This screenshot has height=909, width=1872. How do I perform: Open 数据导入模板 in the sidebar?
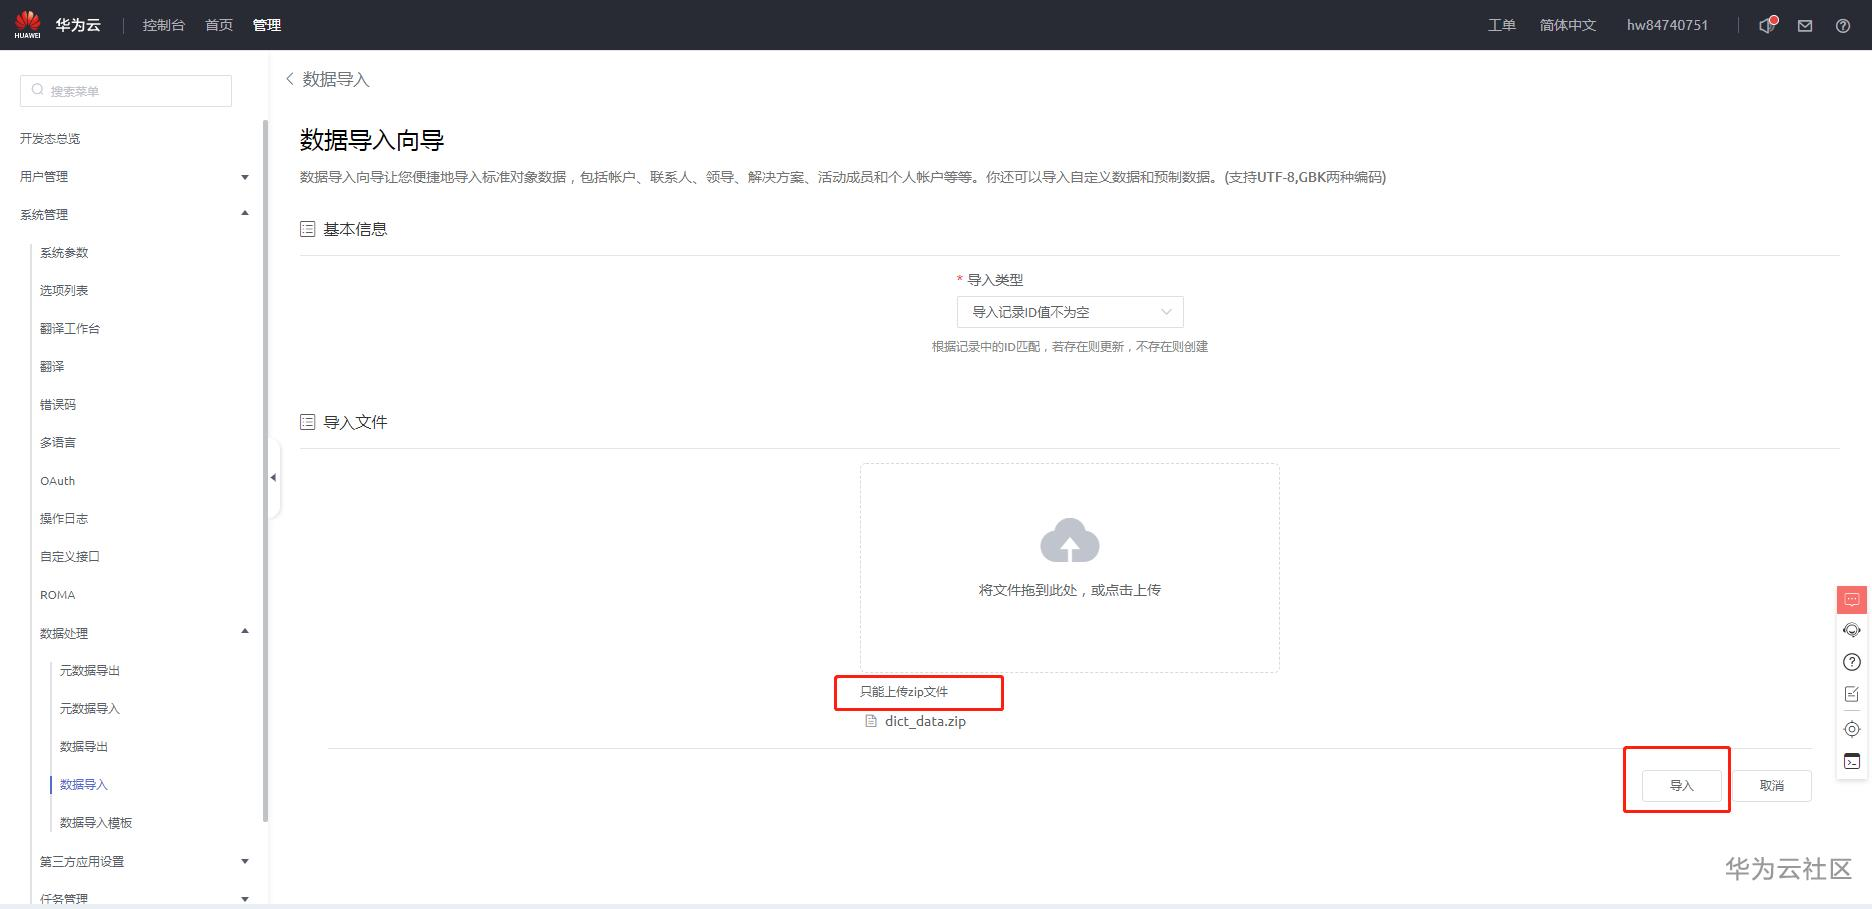(x=96, y=823)
